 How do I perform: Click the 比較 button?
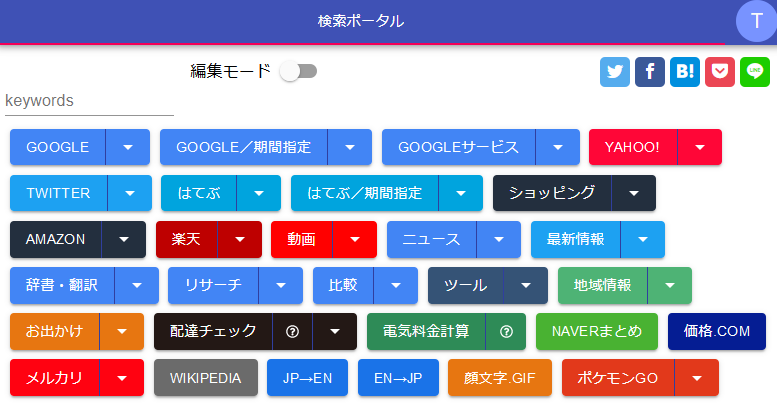[343, 286]
